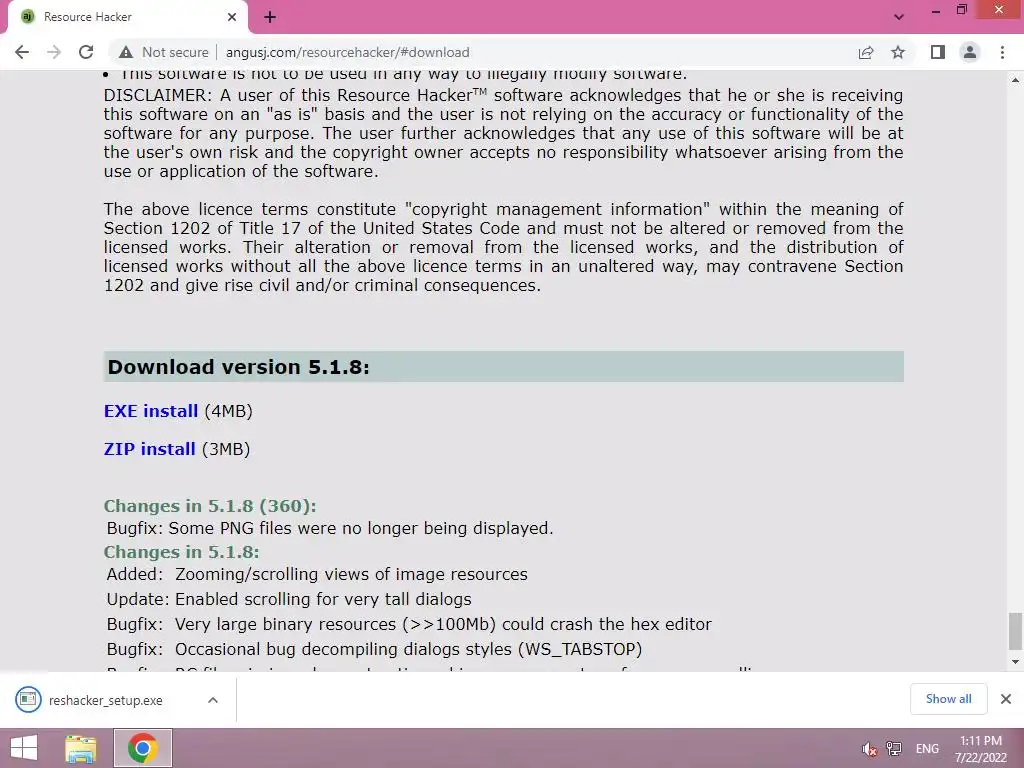Click the address bar URL
1024x768 pixels.
pyautogui.click(x=347, y=52)
